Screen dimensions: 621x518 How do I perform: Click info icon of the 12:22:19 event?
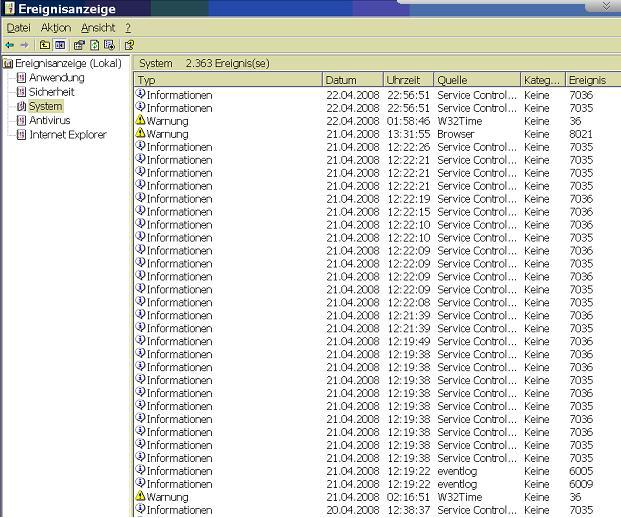(x=140, y=198)
